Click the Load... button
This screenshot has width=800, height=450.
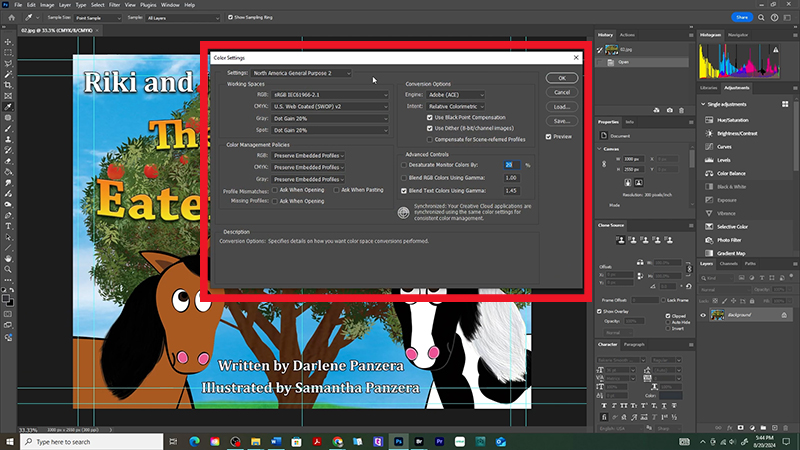tap(562, 107)
